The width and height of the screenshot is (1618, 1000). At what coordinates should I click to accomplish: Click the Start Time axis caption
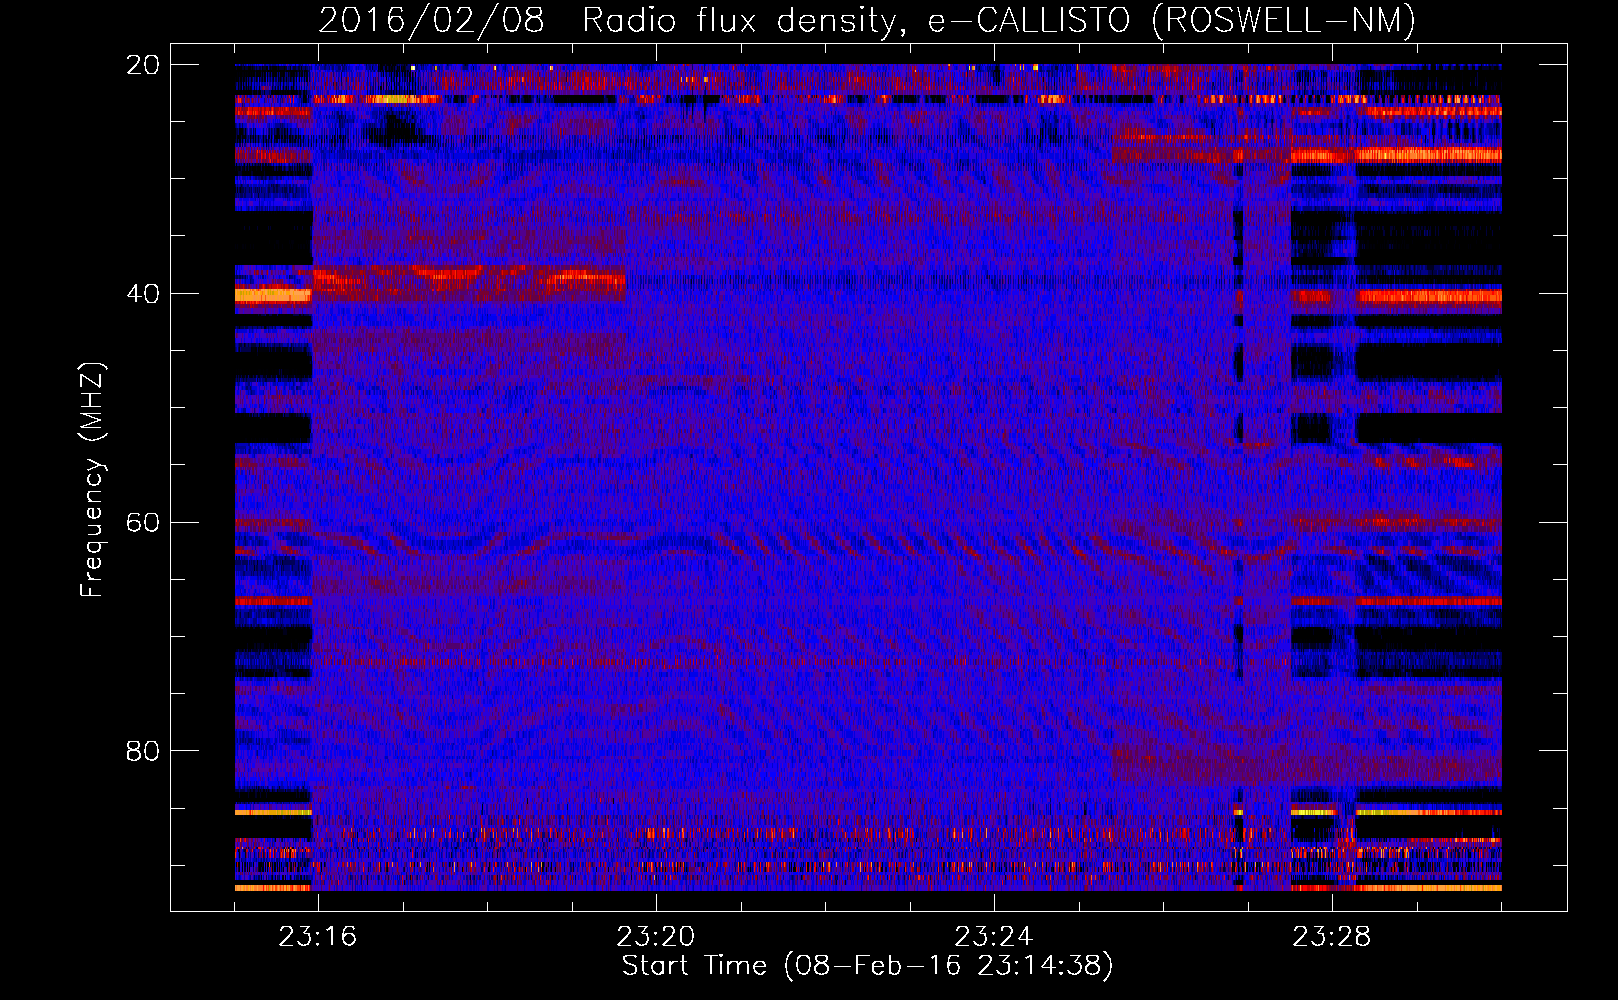pos(867,966)
